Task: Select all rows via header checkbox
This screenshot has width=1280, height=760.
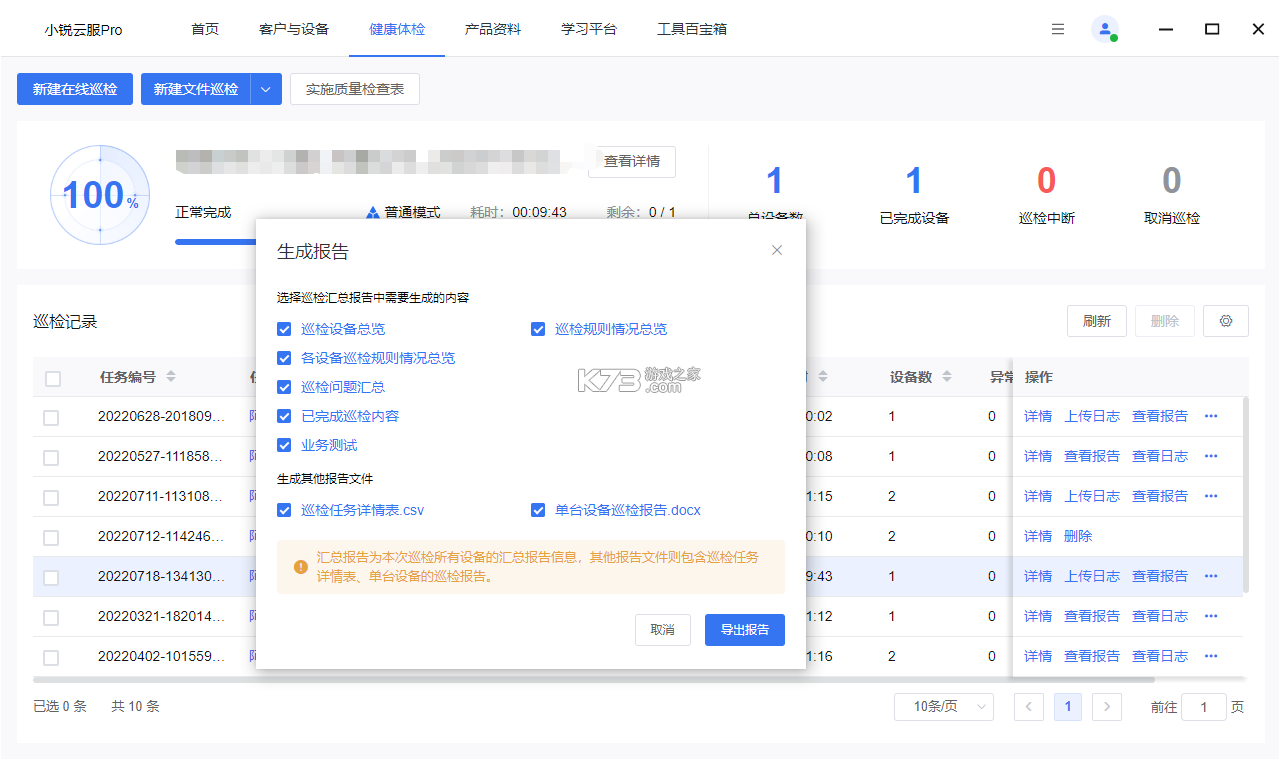Action: (x=53, y=378)
